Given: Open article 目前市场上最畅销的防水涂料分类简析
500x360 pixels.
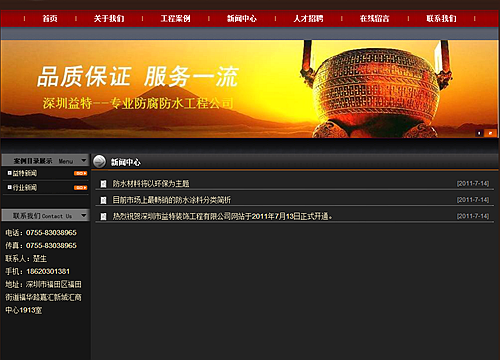Looking at the screenshot, I should 171,200.
